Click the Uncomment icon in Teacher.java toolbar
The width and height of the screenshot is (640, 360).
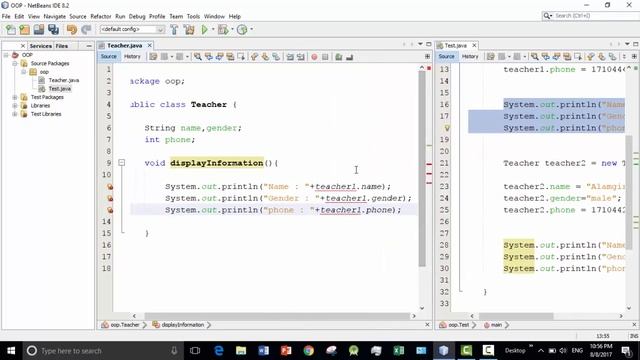(349, 57)
